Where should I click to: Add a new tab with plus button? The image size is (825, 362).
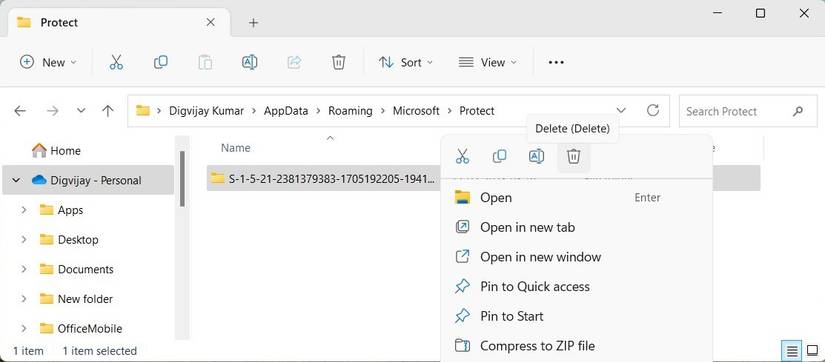[x=254, y=23]
